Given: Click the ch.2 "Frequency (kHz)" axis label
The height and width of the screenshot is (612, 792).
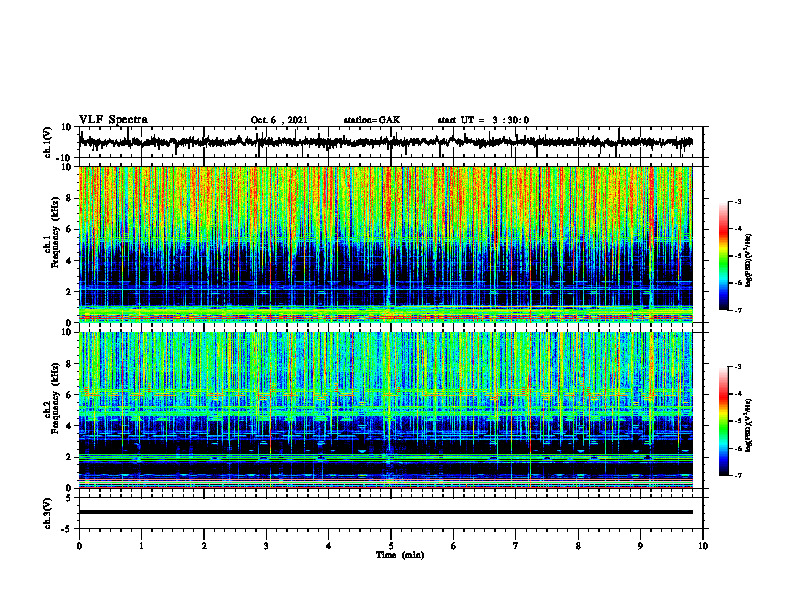Looking at the screenshot, I should 56,398.
